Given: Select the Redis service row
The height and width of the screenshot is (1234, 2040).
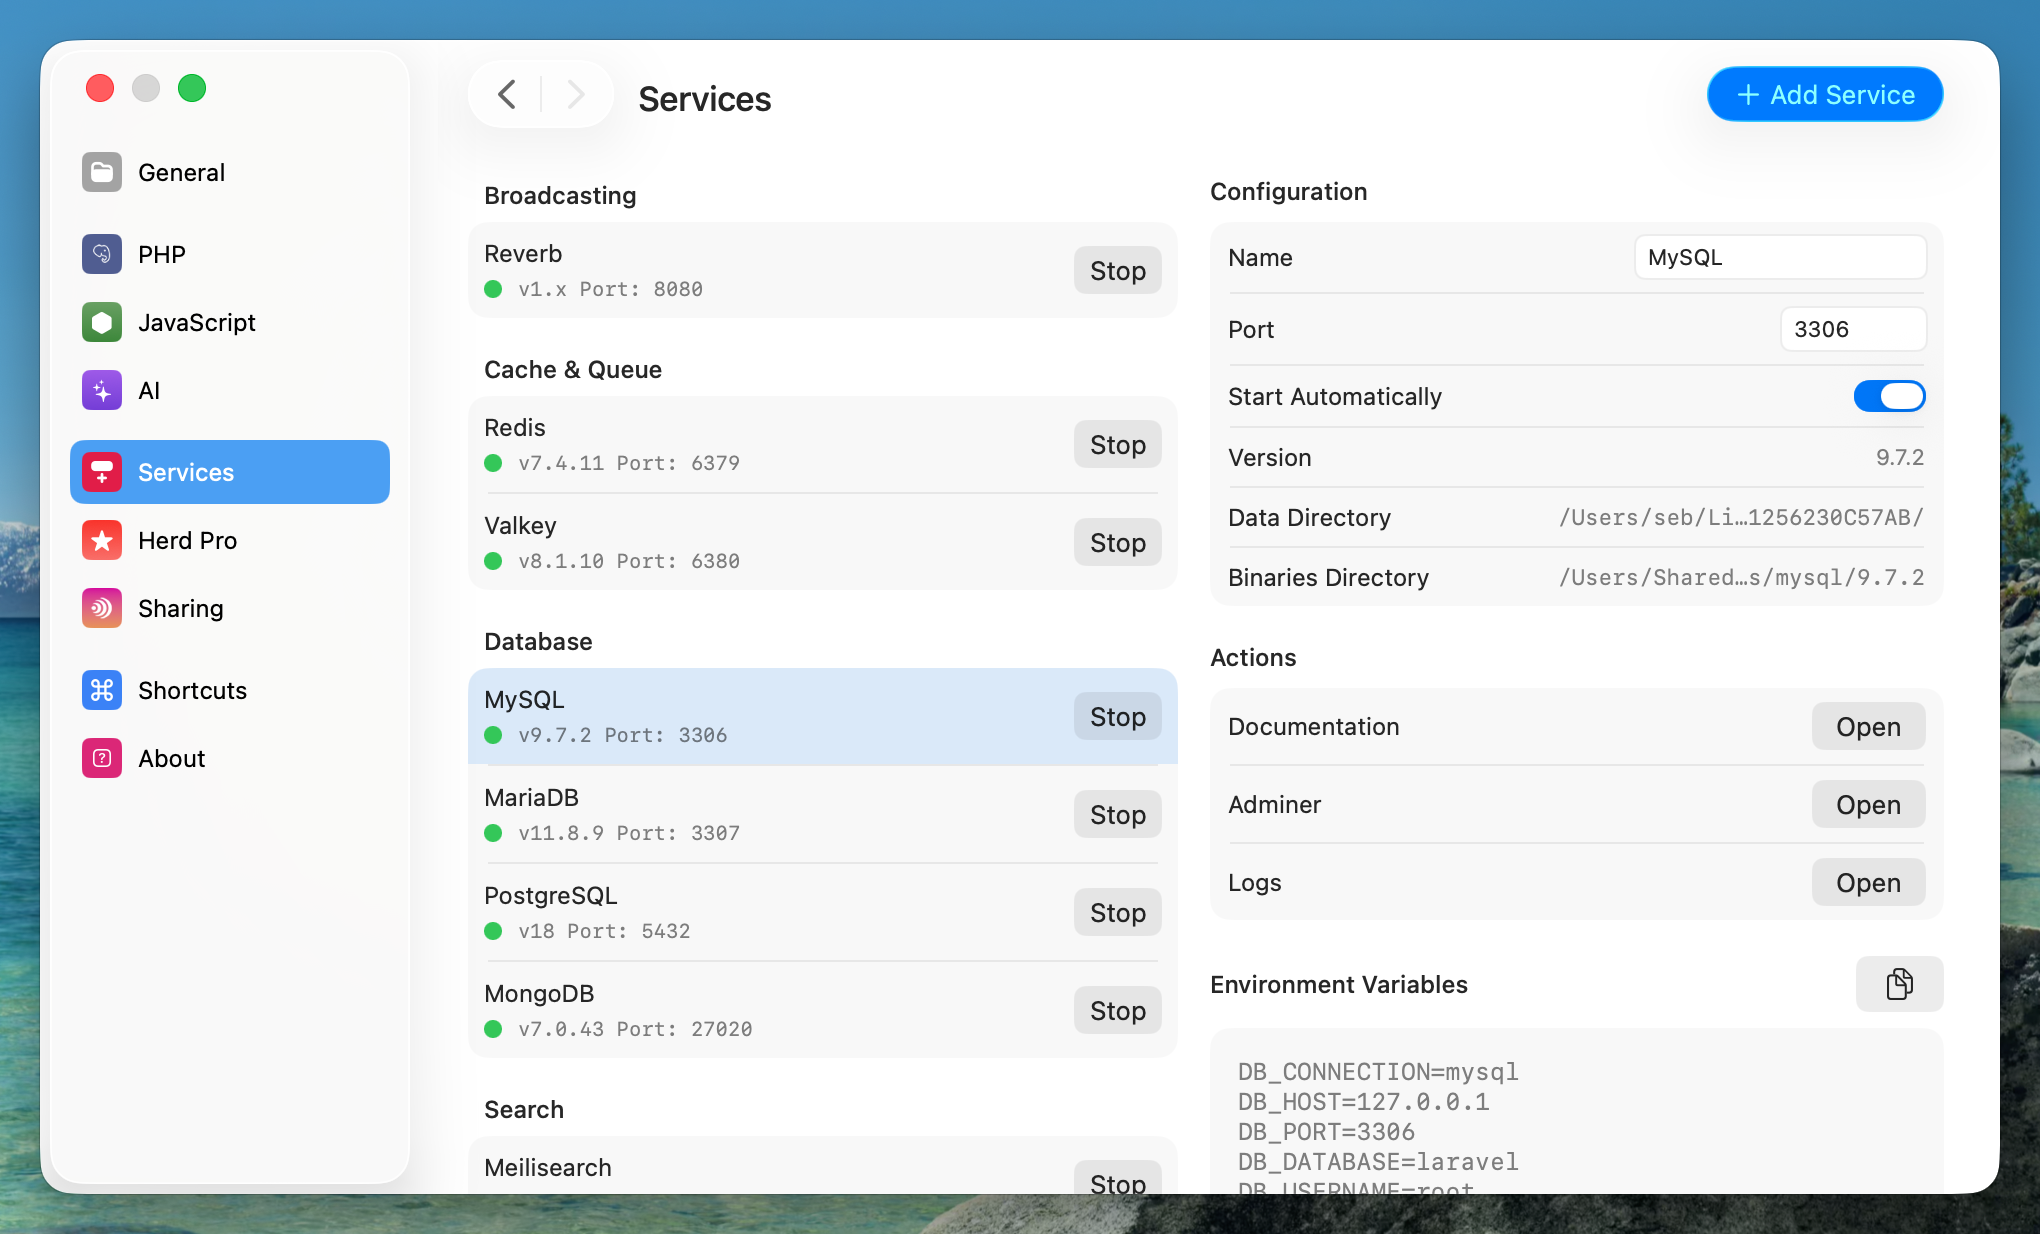Looking at the screenshot, I should 822,445.
